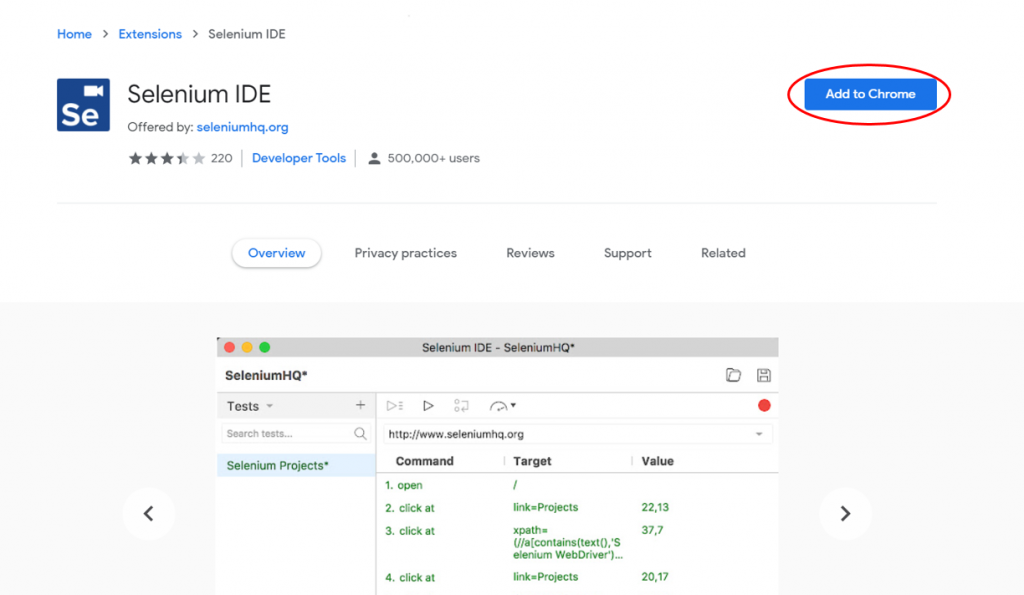The height and width of the screenshot is (595, 1024).
Task: Click the green maximize dot in screenshot
Action: point(264,347)
